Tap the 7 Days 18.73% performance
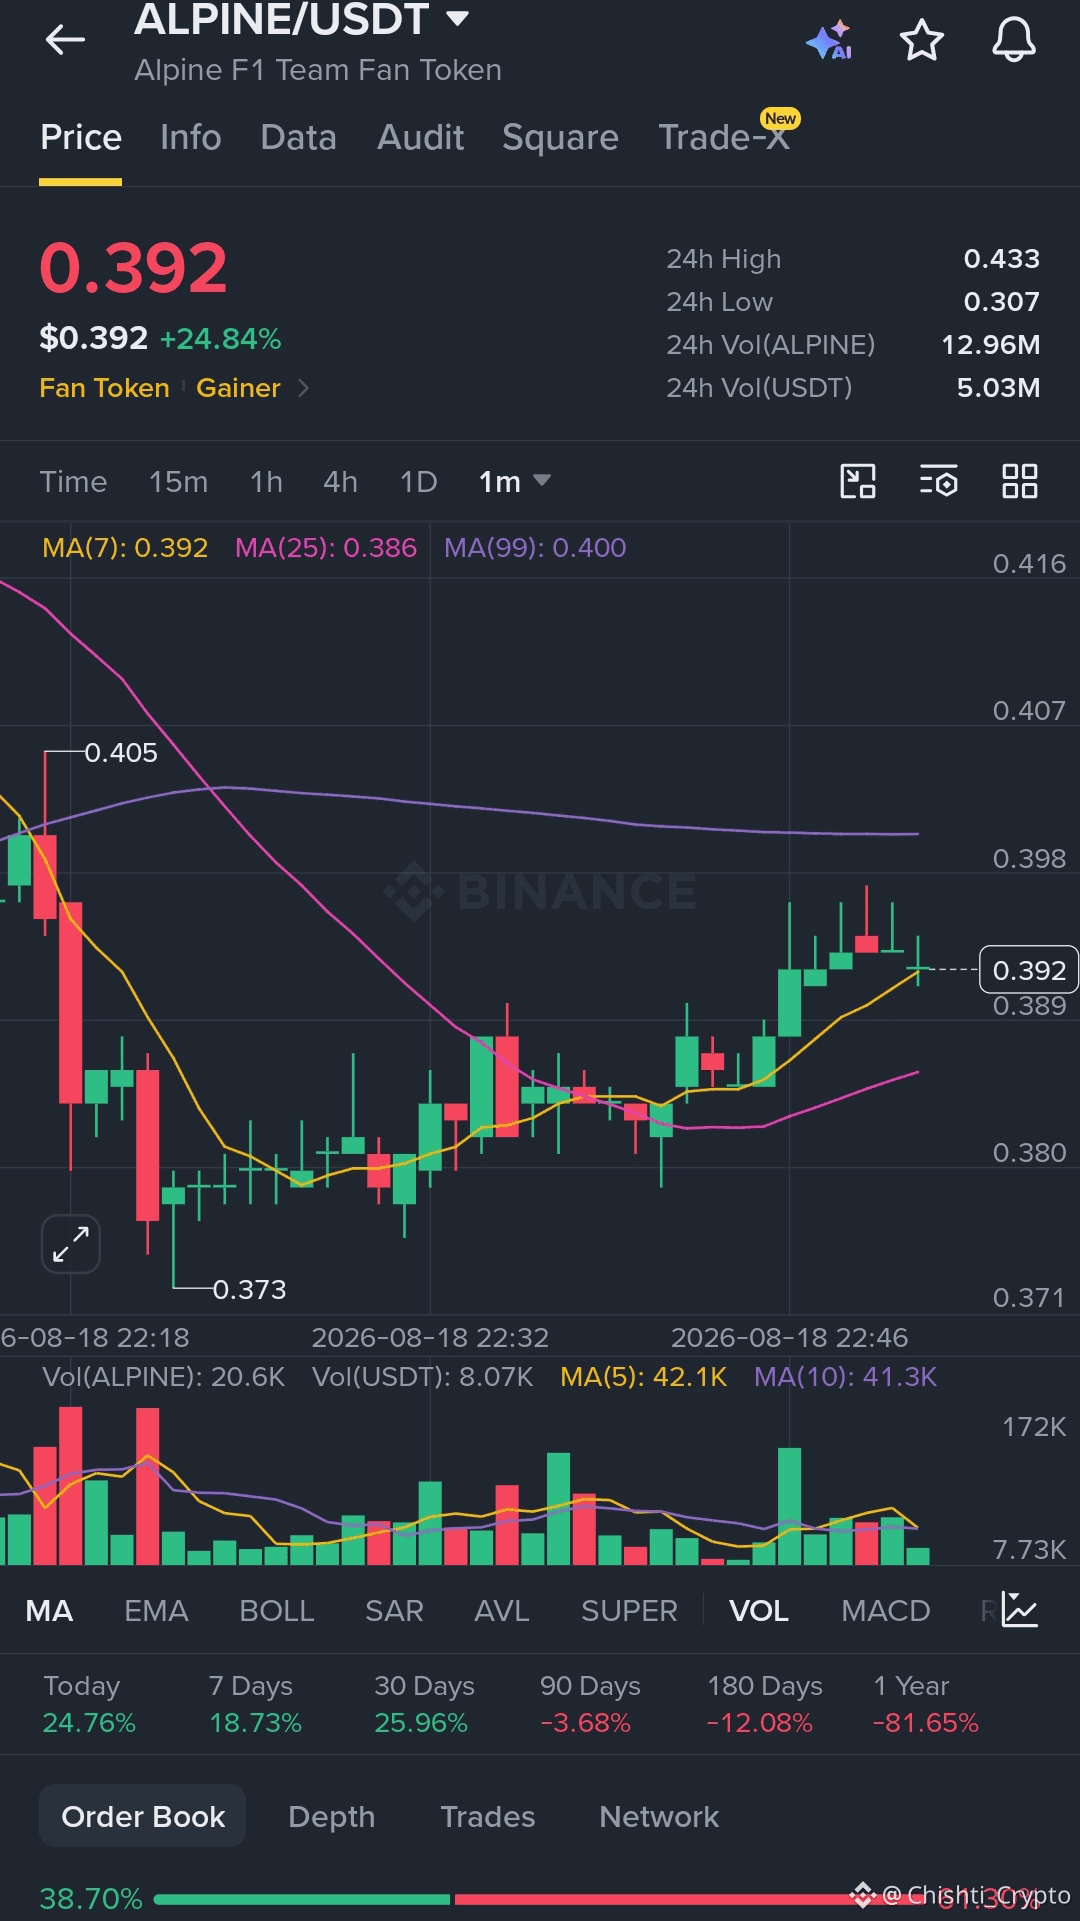 pos(255,1703)
